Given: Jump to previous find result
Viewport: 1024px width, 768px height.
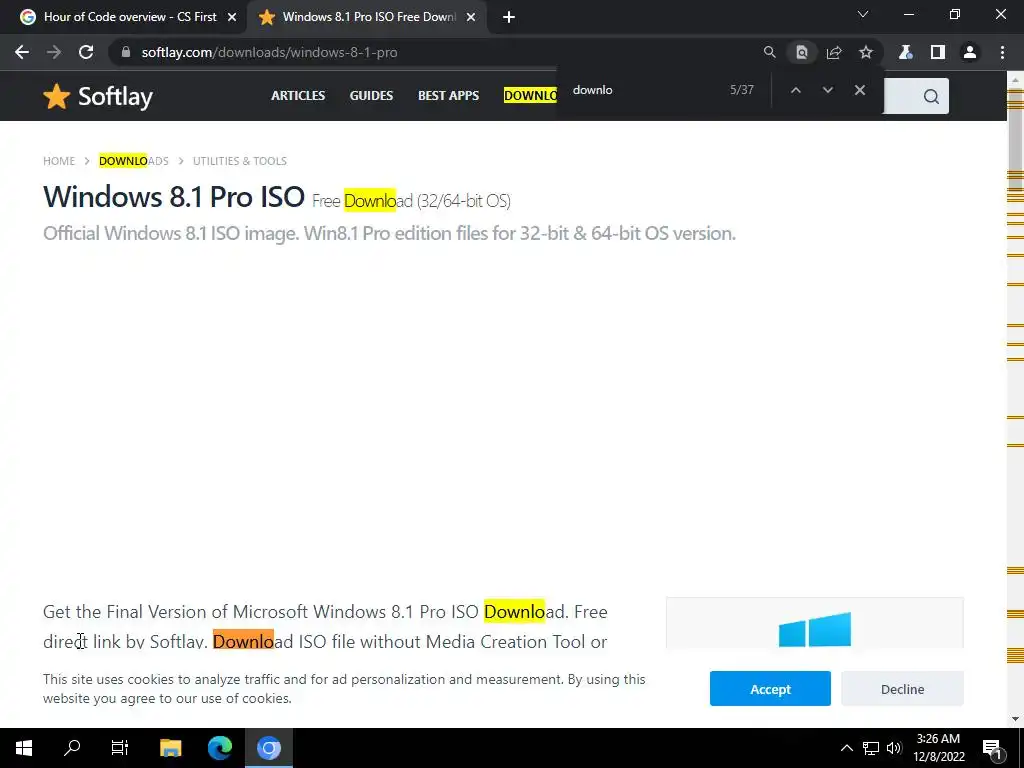Looking at the screenshot, I should (x=795, y=90).
